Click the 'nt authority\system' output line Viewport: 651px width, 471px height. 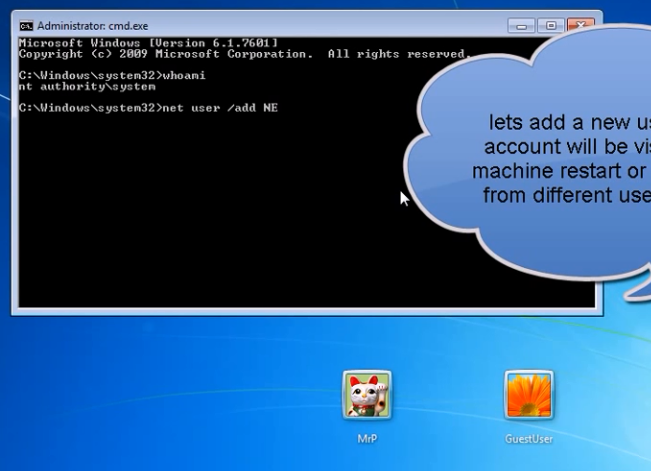click(87, 86)
